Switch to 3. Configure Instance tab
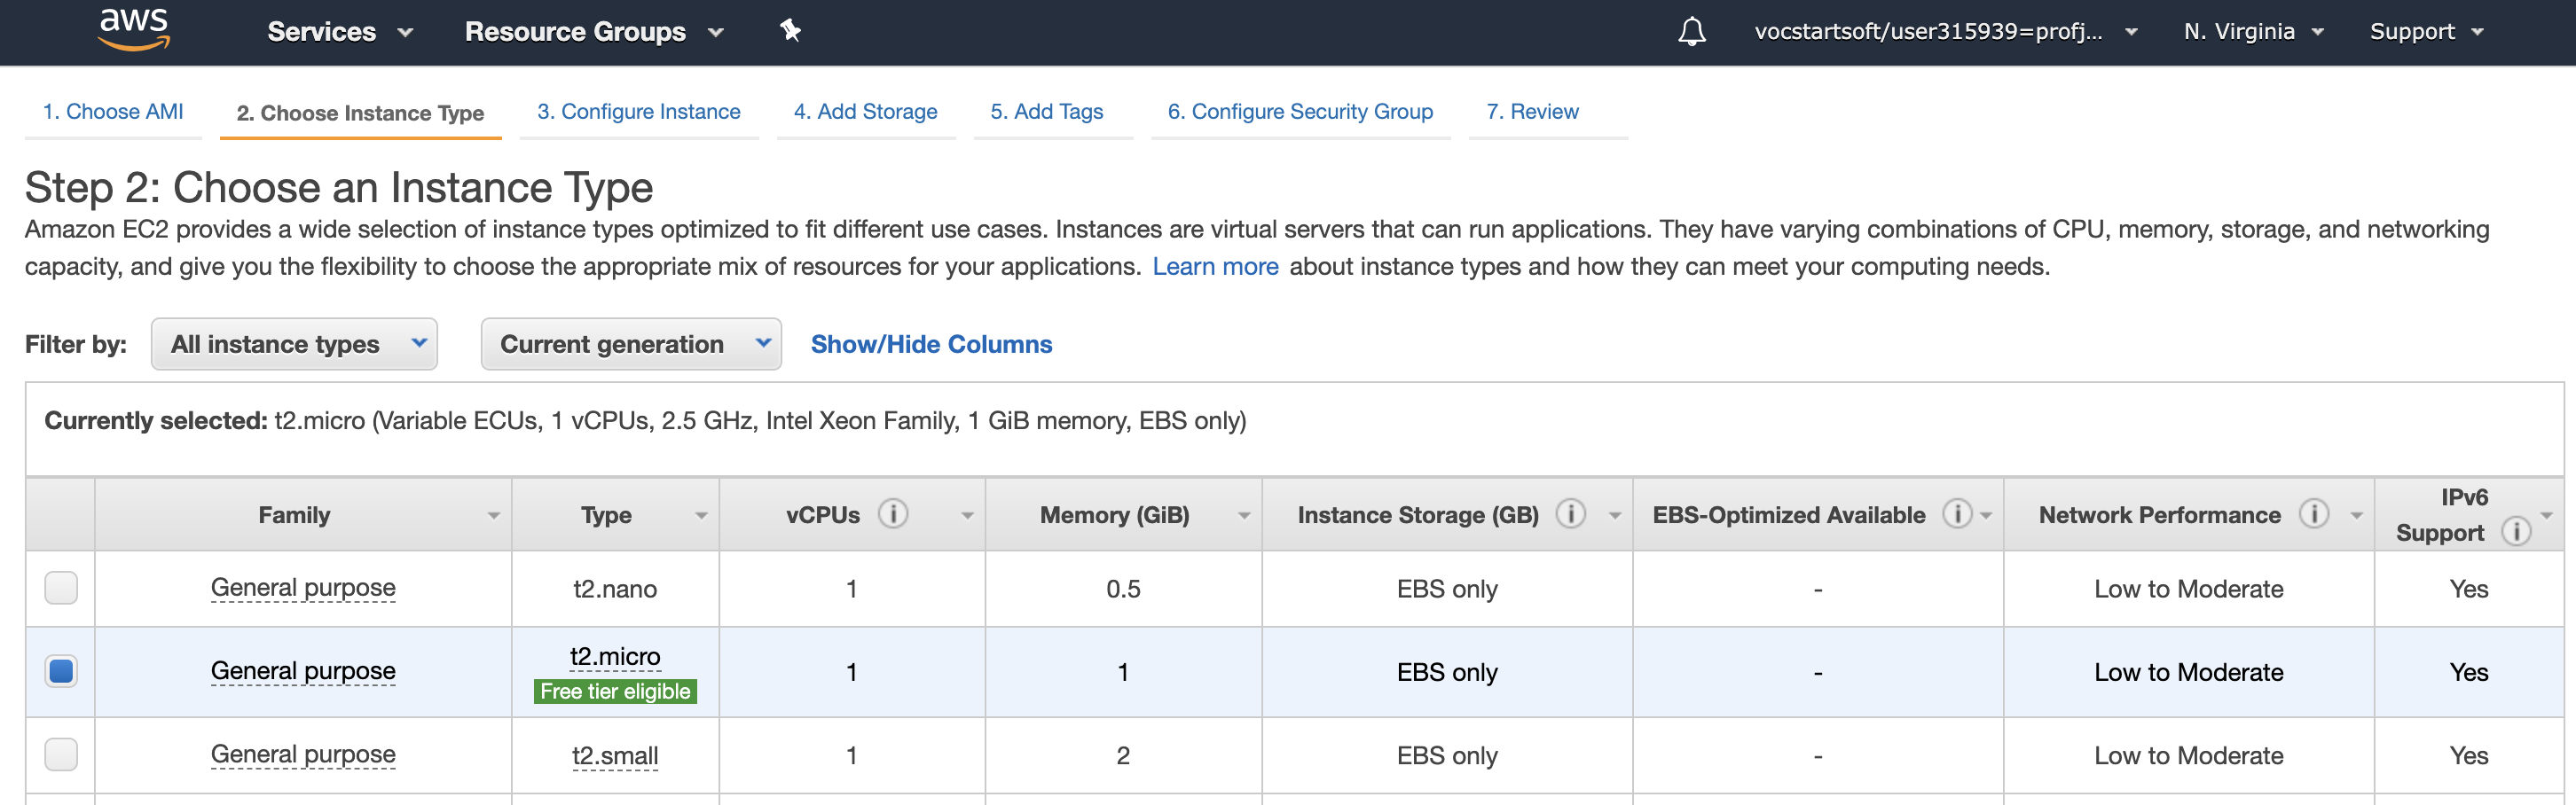Viewport: 2576px width, 805px height. [638, 112]
